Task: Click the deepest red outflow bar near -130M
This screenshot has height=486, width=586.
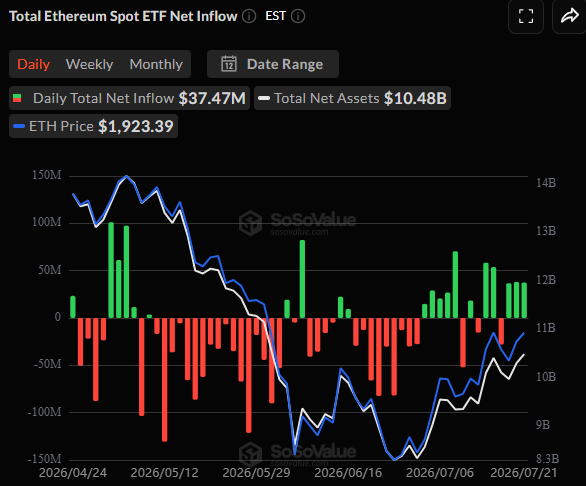Action: [164, 380]
